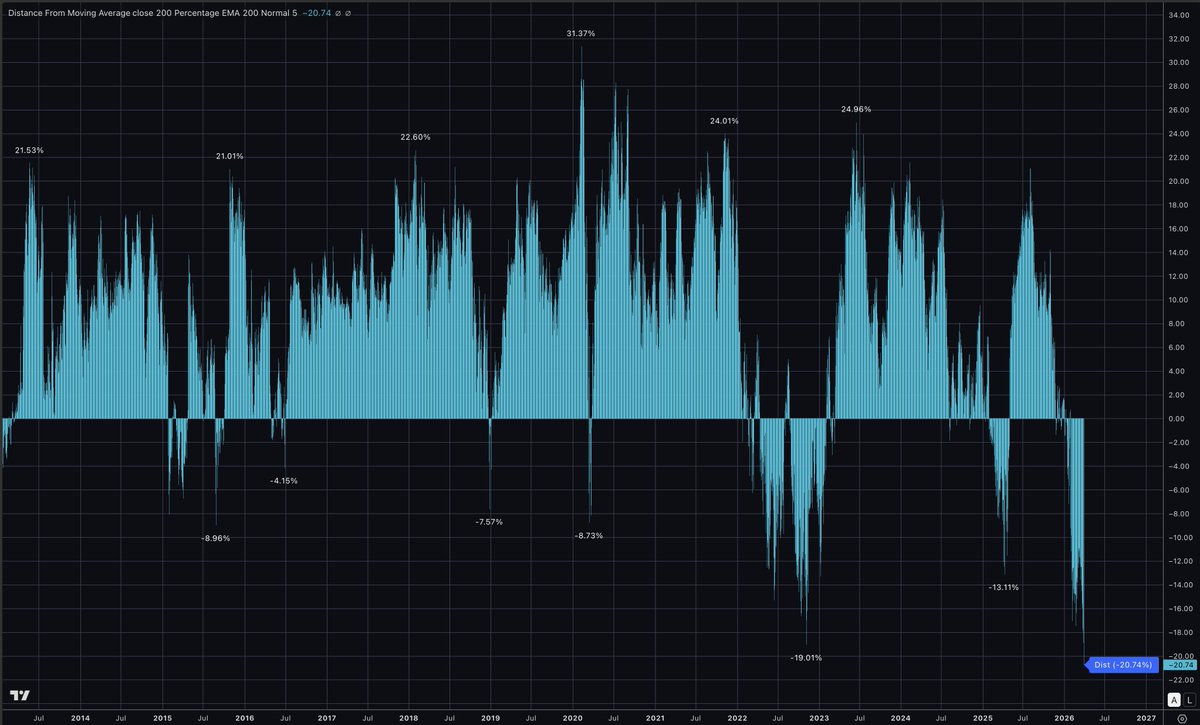Select the -8.96% trough annotation
This screenshot has height=725, width=1200.
coord(215,538)
